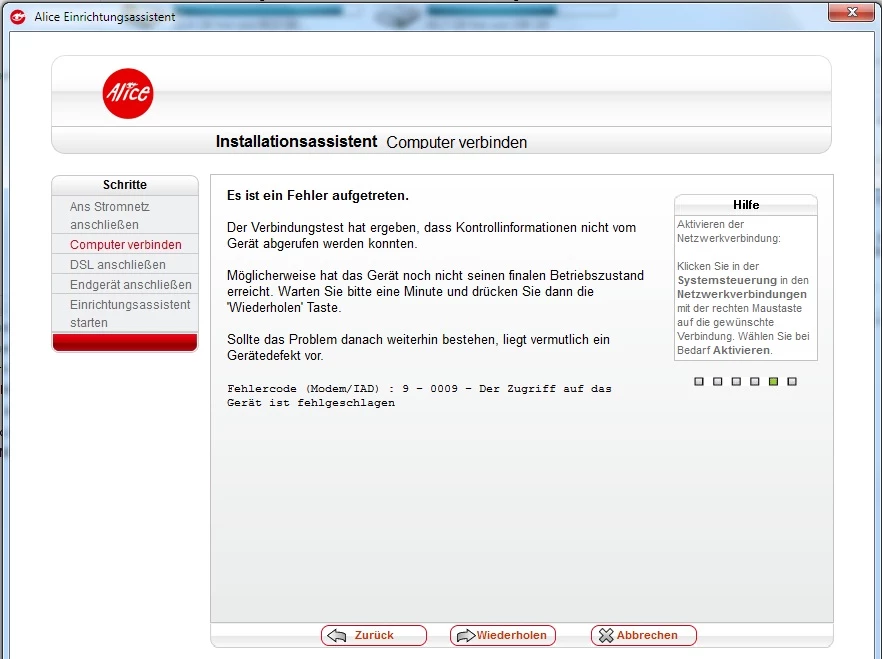Cancel setup via Abbrechen button
This screenshot has width=882, height=659.
[644, 635]
